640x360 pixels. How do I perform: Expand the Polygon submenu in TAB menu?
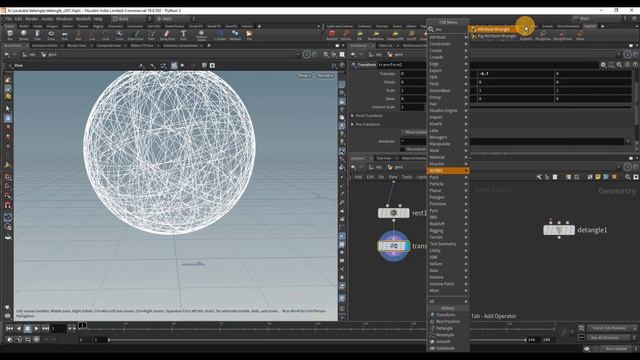(x=448, y=197)
